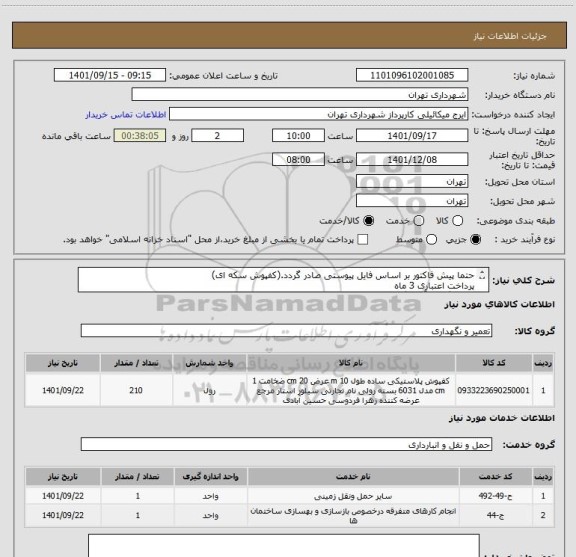Viewport: 576px width, 557px height.
Task: Click service code ج-44 cell
Action: pos(496,515)
